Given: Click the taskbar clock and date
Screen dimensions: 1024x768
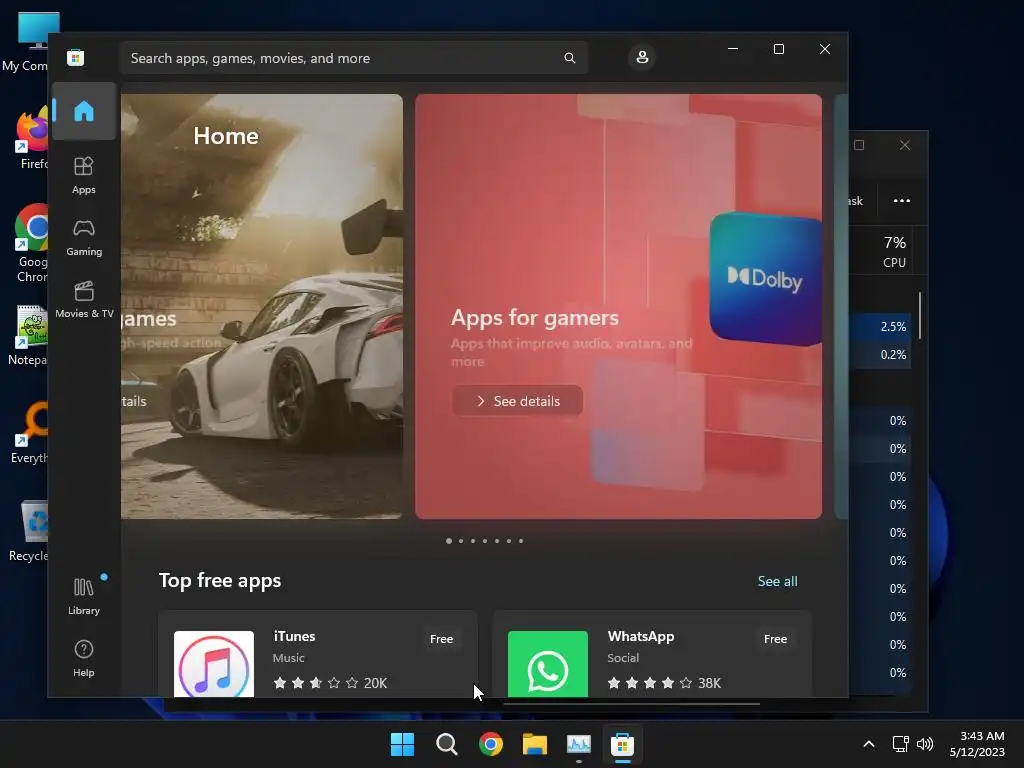Looking at the screenshot, I should coord(977,744).
